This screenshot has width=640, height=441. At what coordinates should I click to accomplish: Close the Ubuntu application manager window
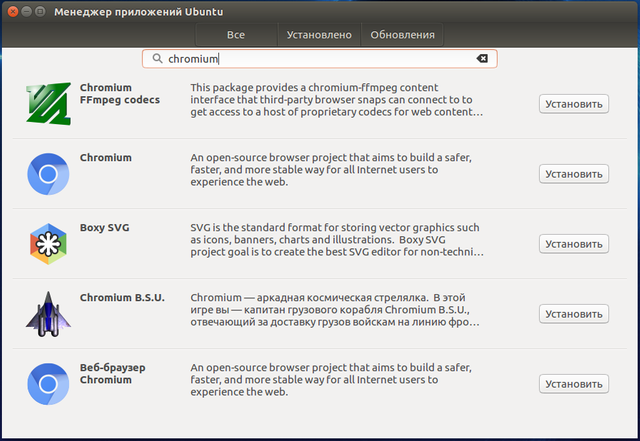tap(13, 10)
